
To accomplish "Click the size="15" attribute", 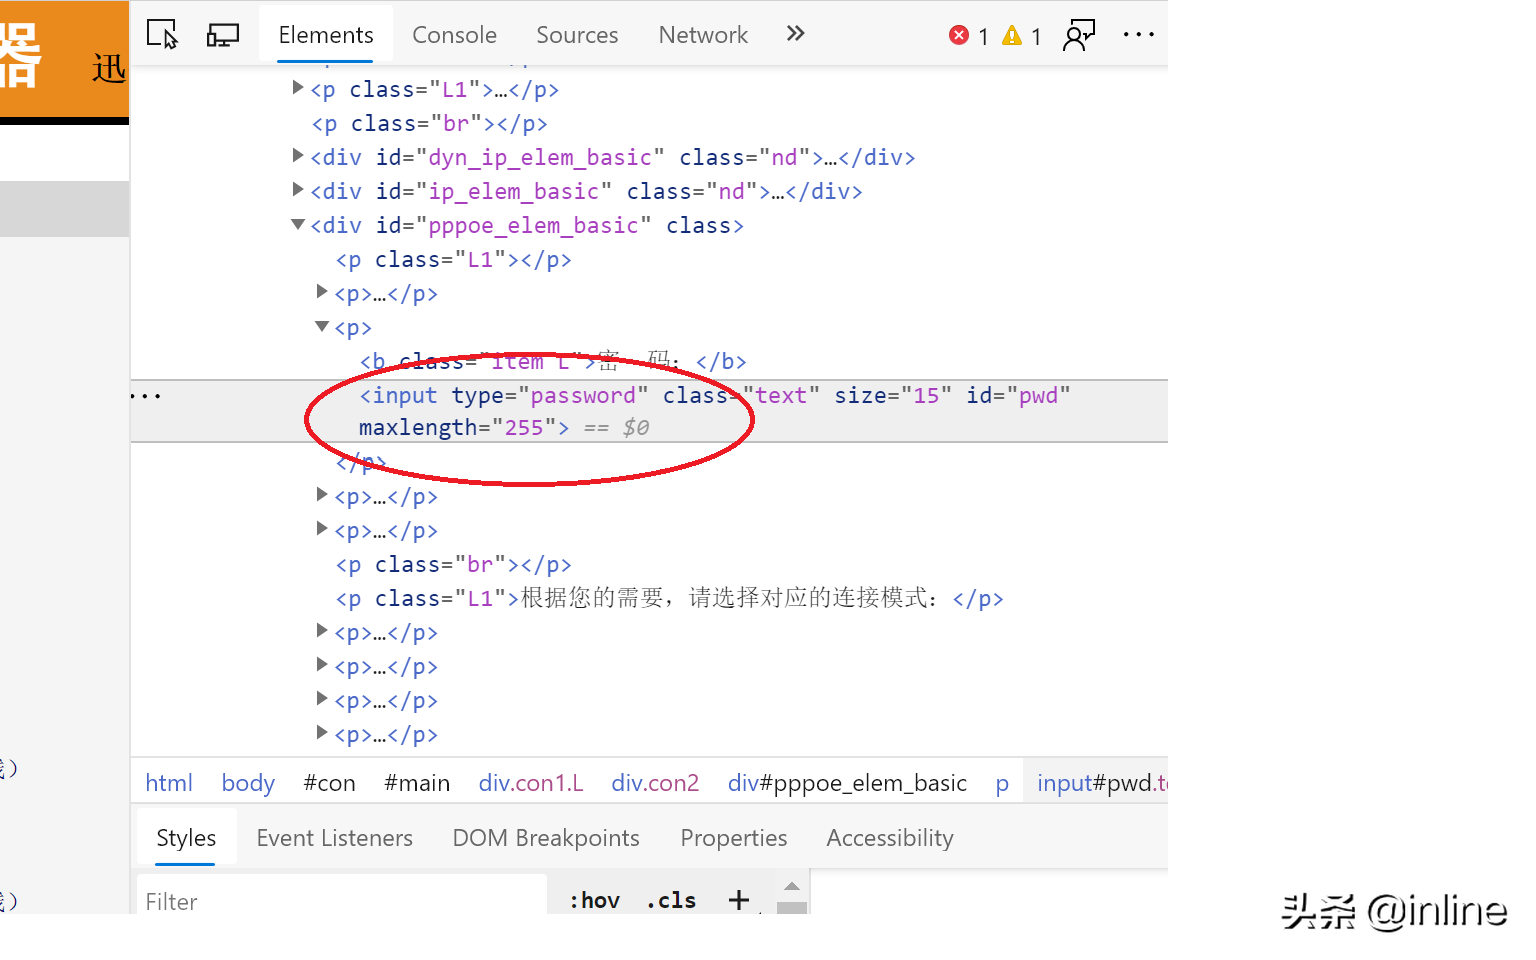I will coord(893,395).
